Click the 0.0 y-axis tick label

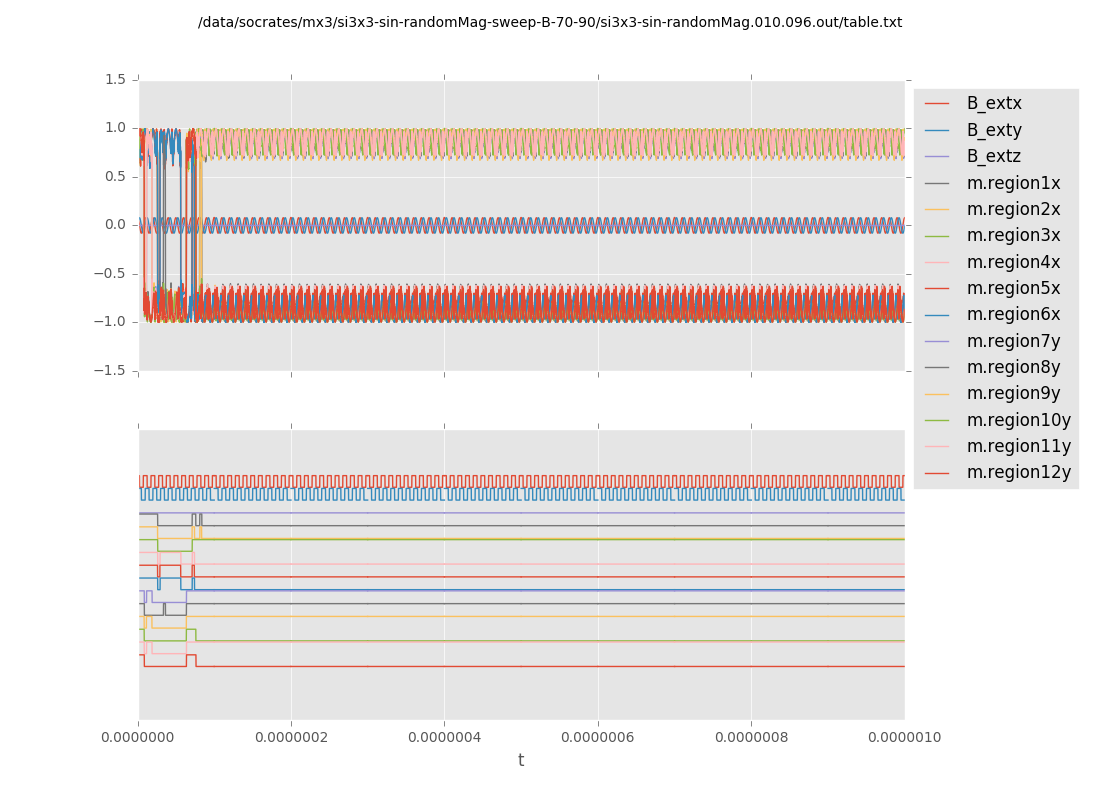[x=116, y=225]
